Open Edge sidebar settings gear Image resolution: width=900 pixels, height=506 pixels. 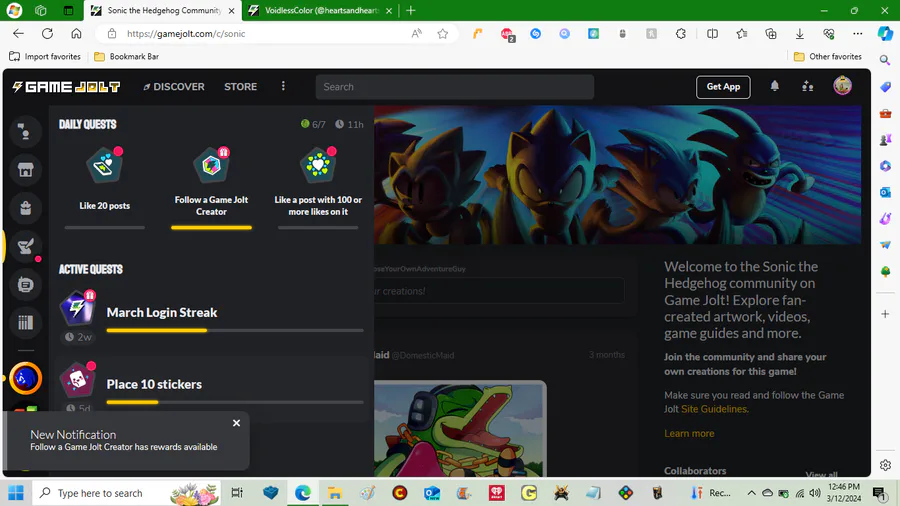[x=885, y=465]
